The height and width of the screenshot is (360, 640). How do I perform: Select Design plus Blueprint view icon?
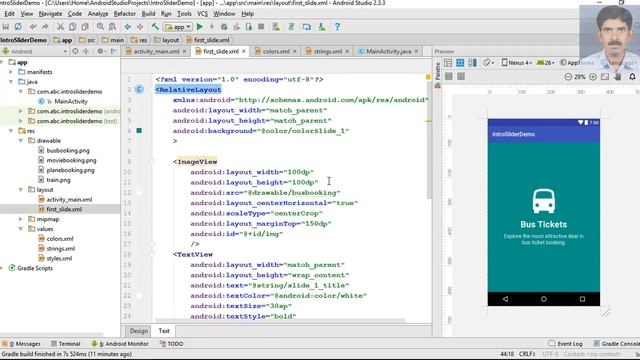(472, 63)
